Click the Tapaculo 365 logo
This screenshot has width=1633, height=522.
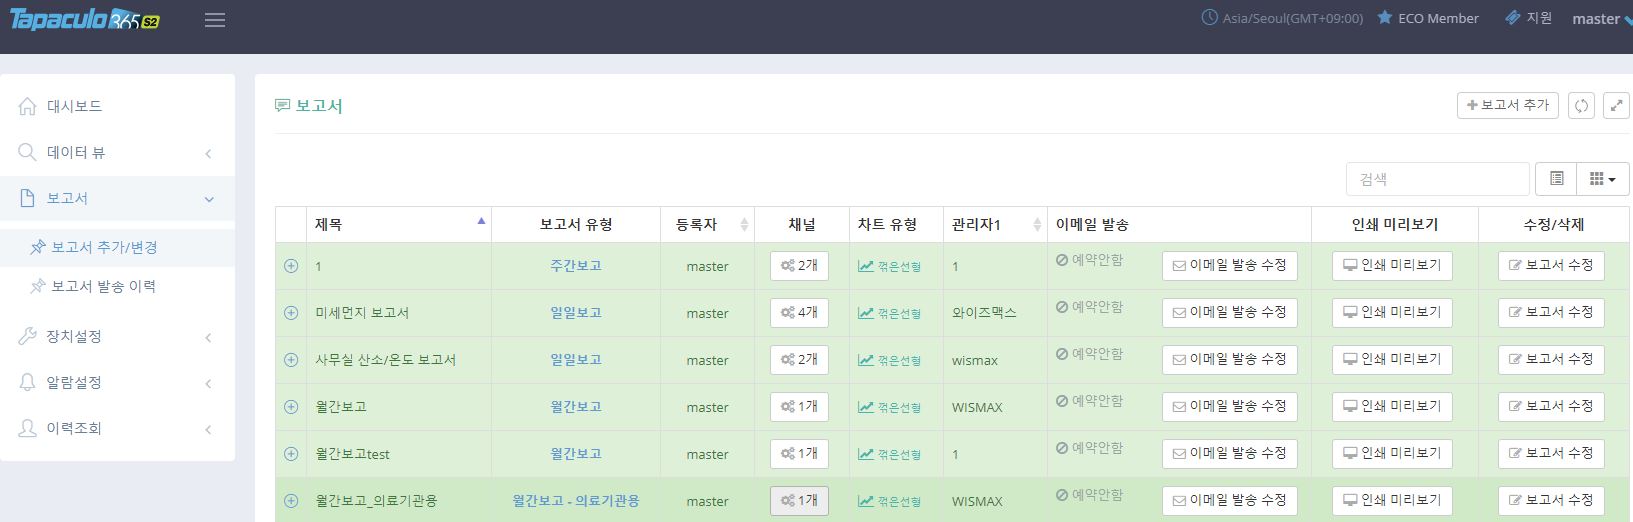point(85,20)
